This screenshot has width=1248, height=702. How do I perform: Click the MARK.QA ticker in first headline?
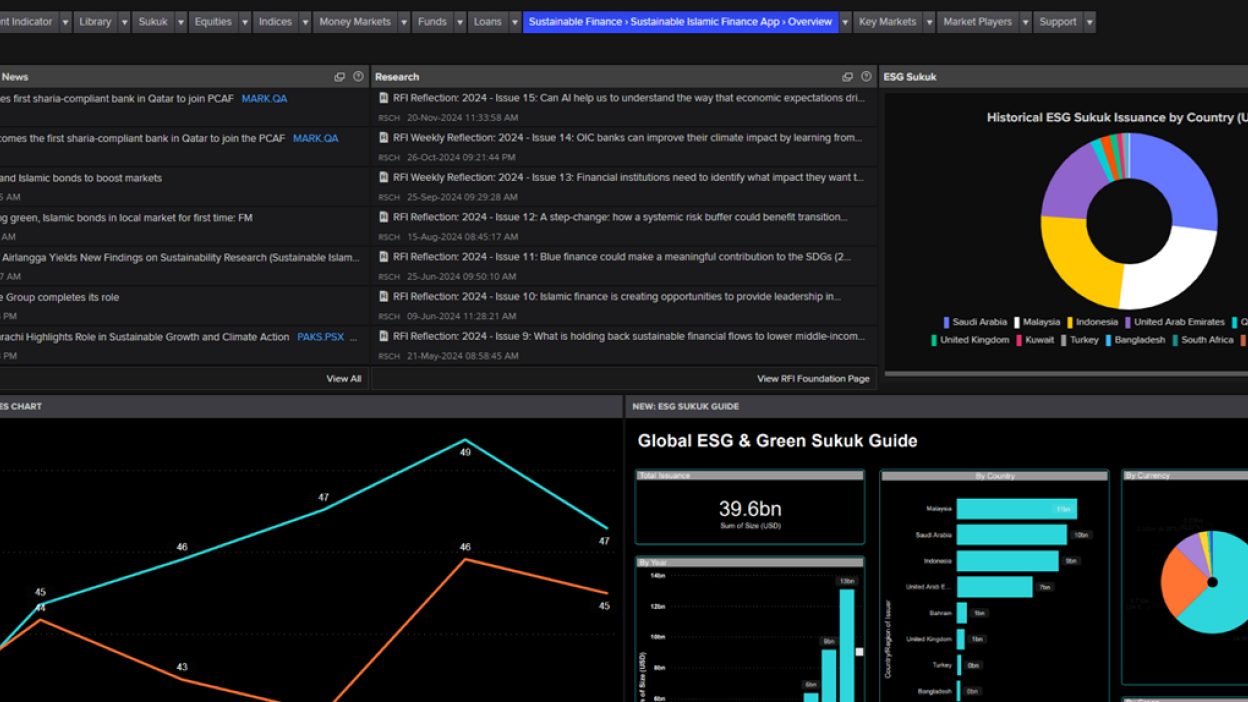[264, 99]
